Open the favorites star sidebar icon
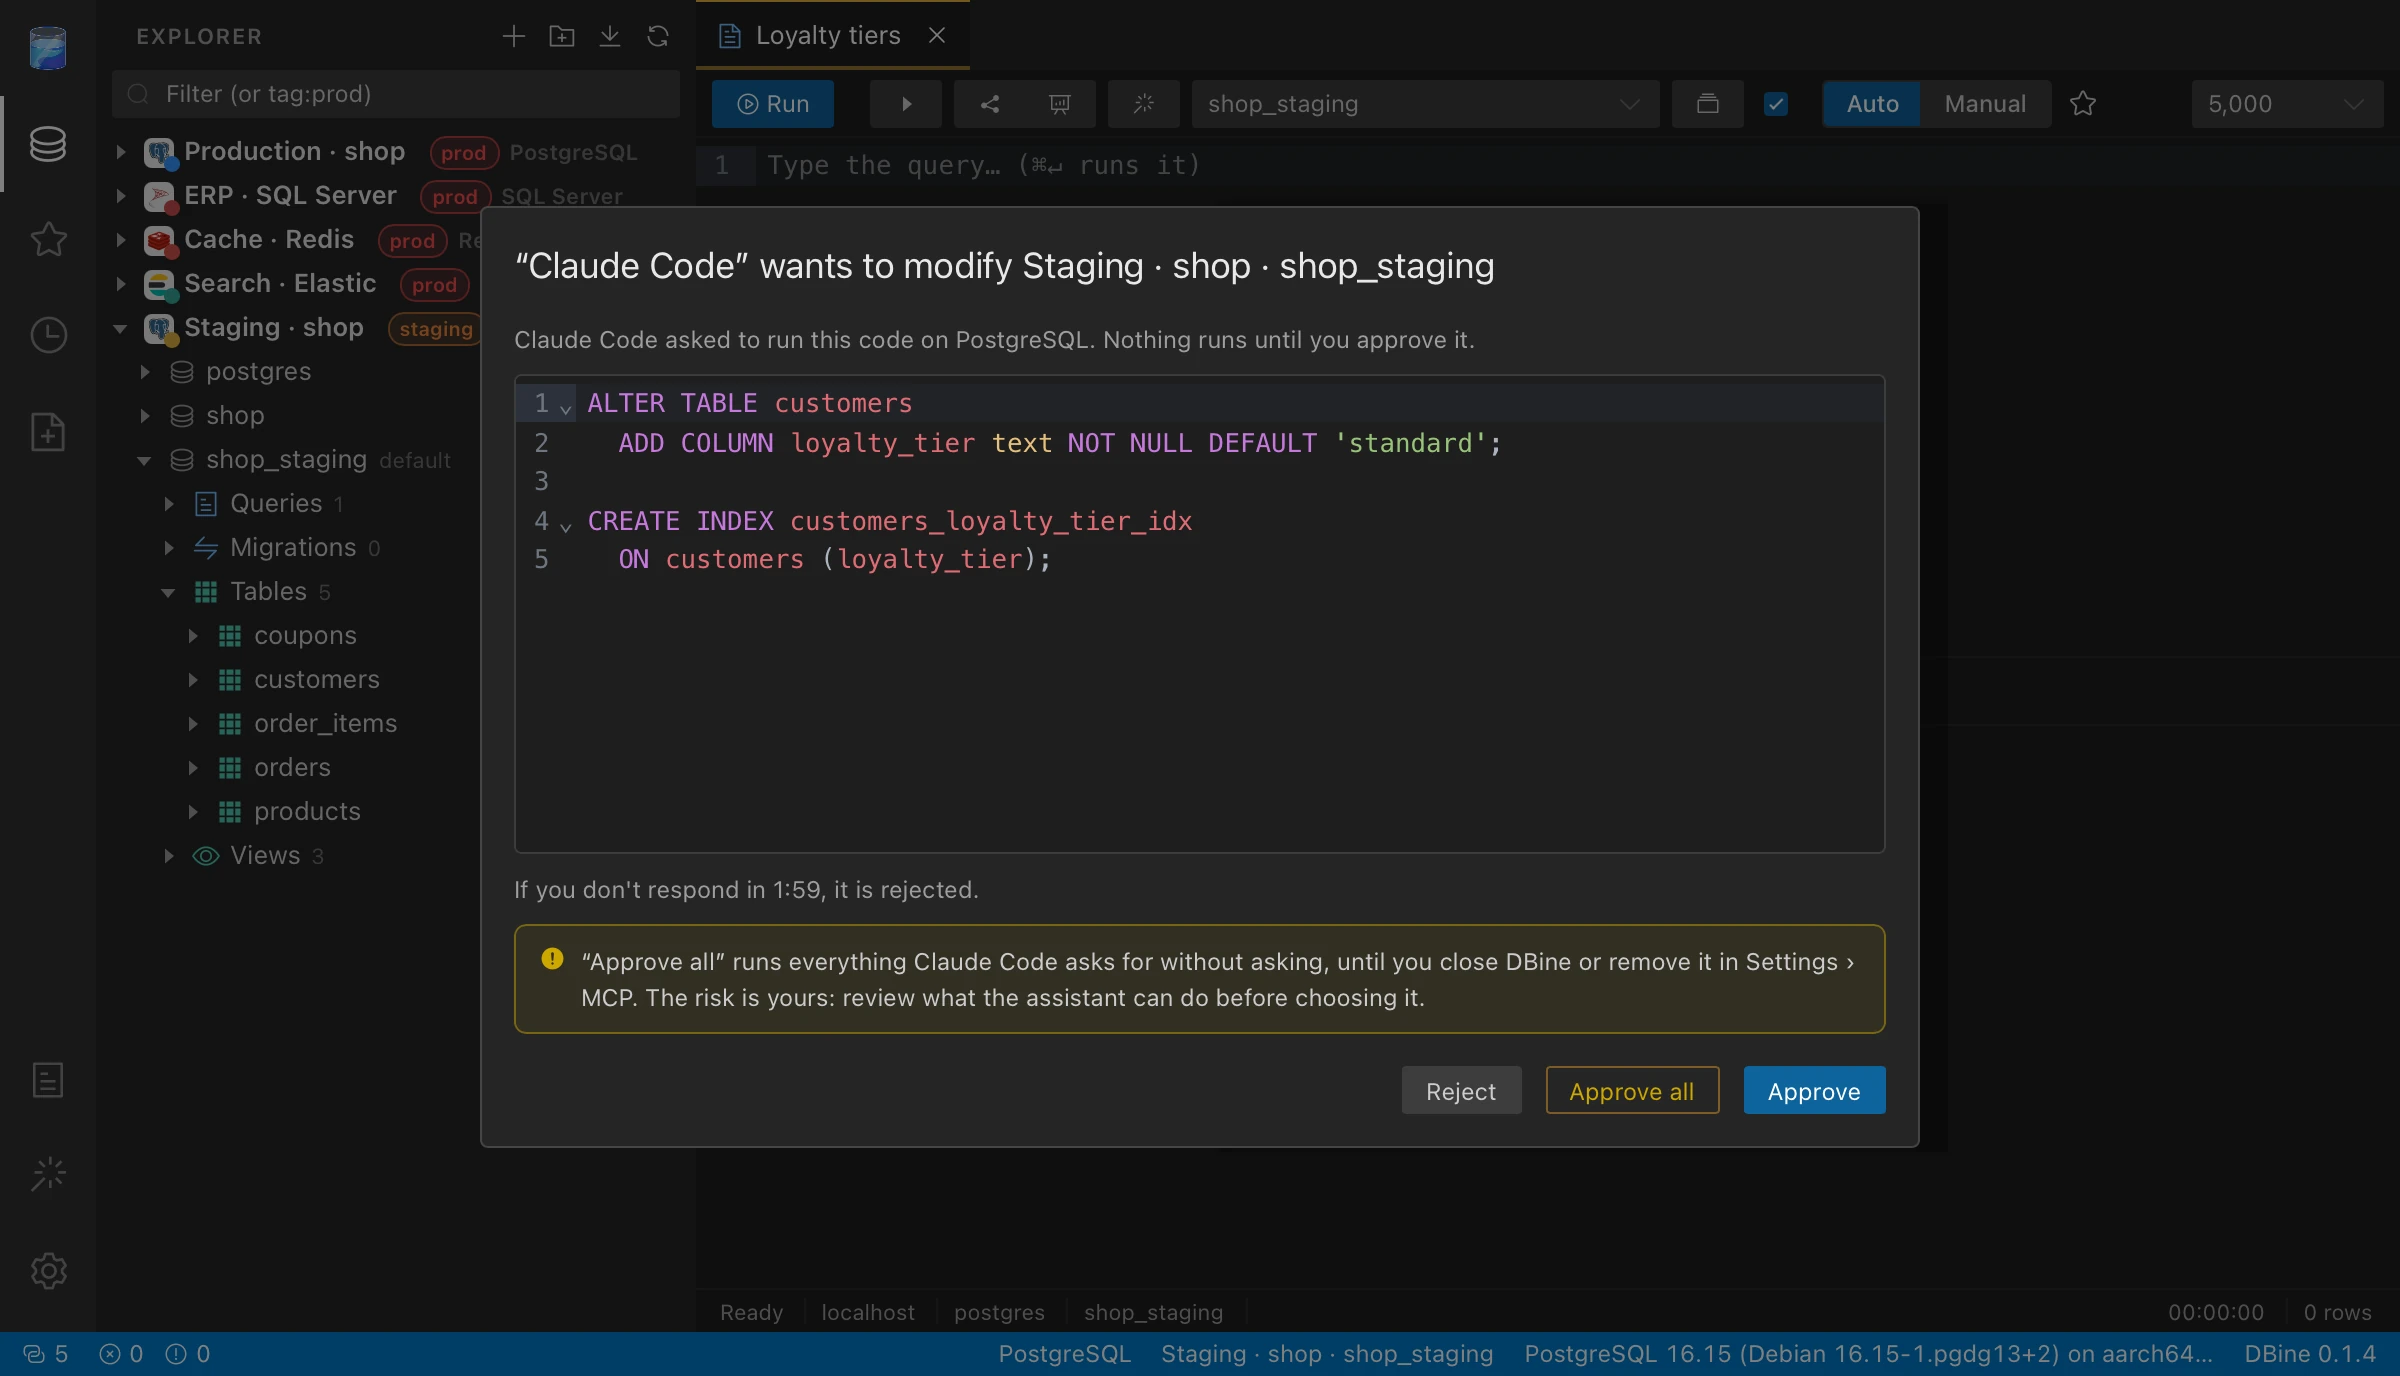2400x1376 pixels. click(x=48, y=239)
